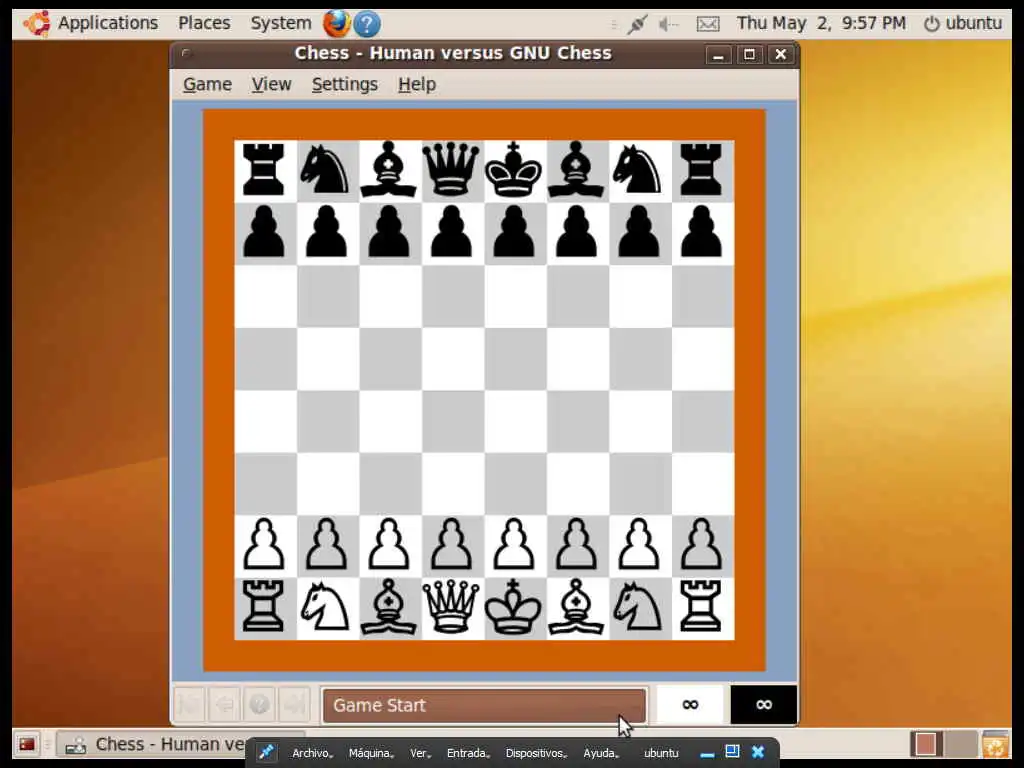Open the Help menu in Chess
The height and width of the screenshot is (768, 1024).
tap(417, 85)
